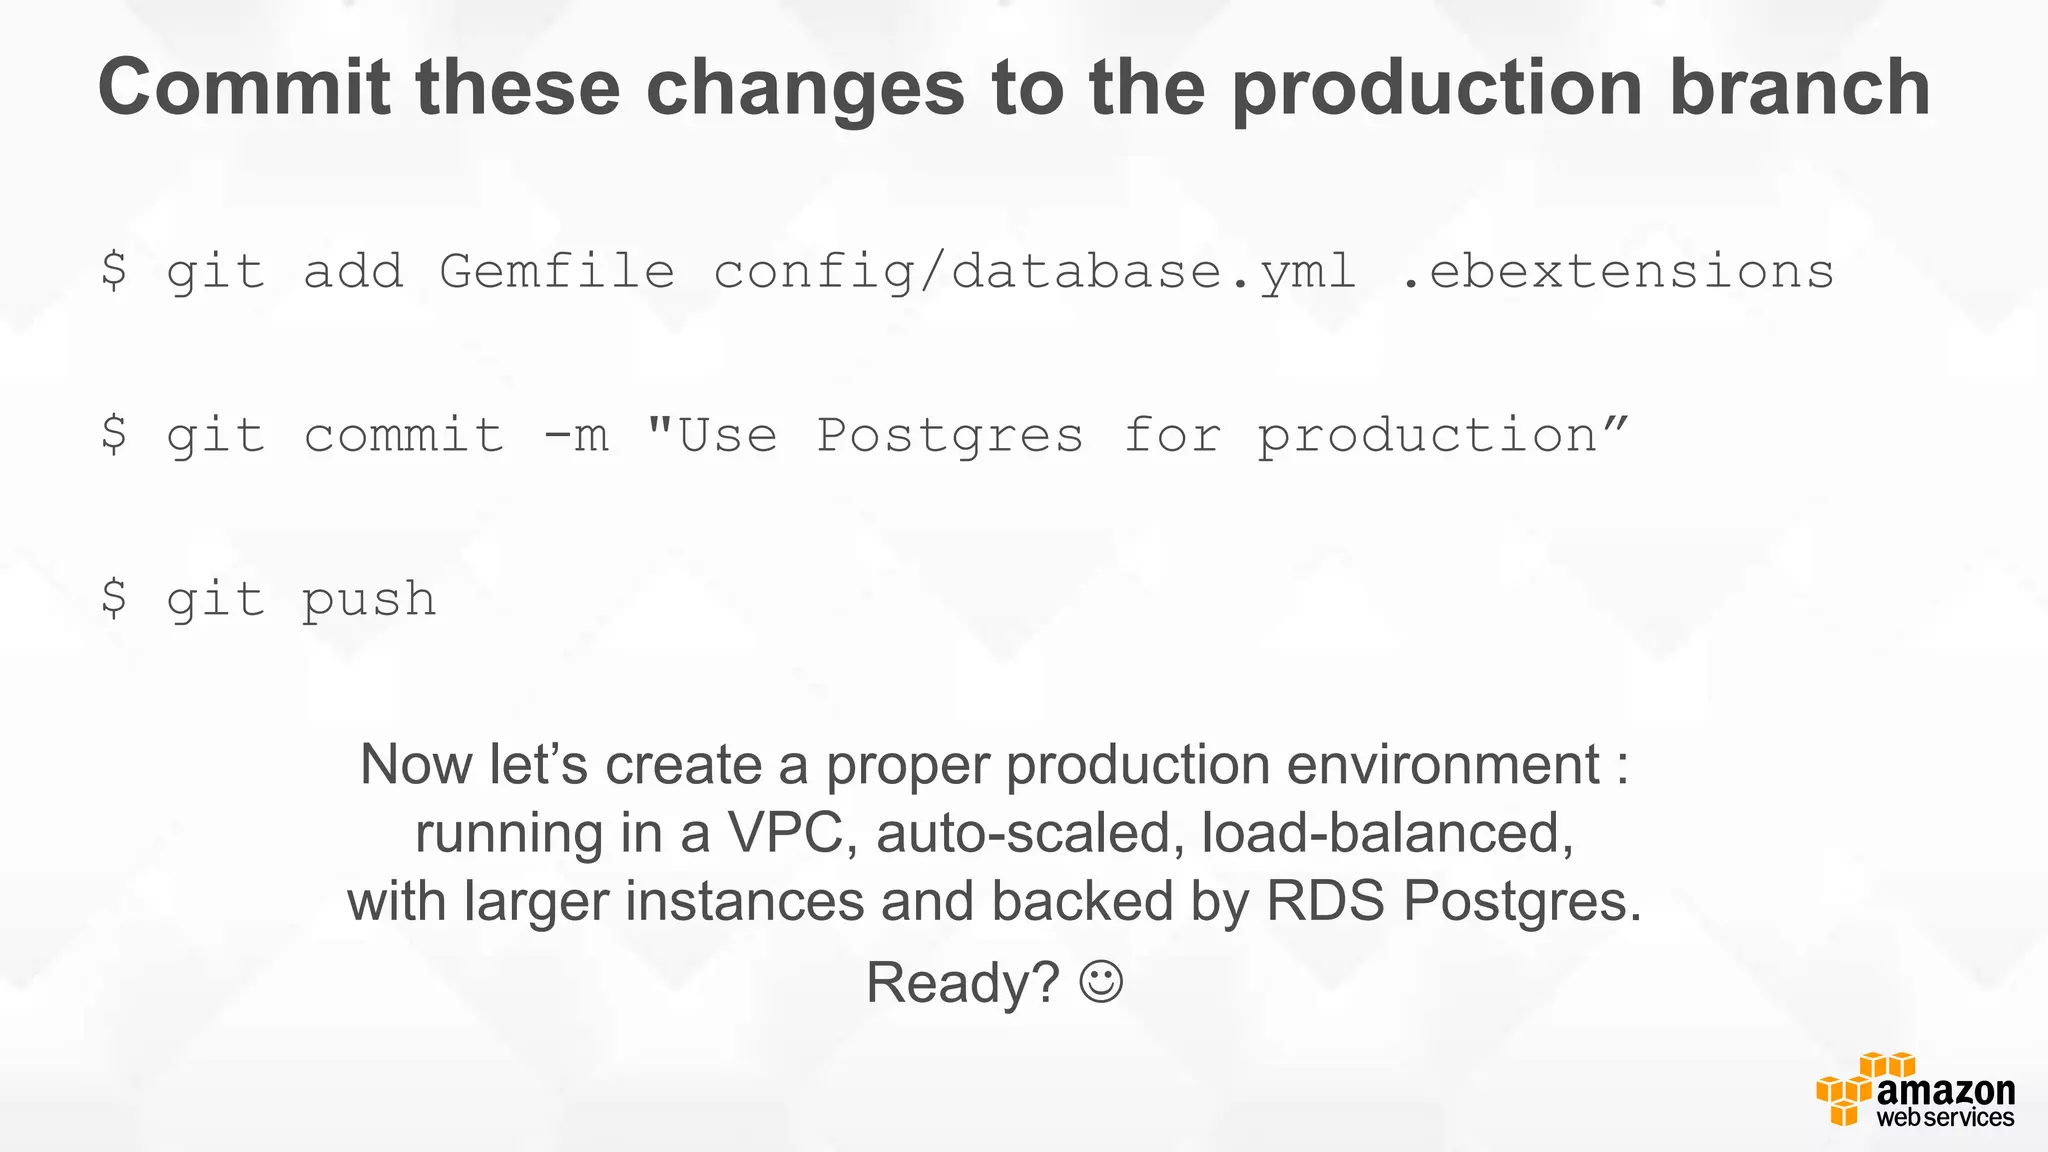
Task: Click the dollar prompt before git push
Action: 114,598
